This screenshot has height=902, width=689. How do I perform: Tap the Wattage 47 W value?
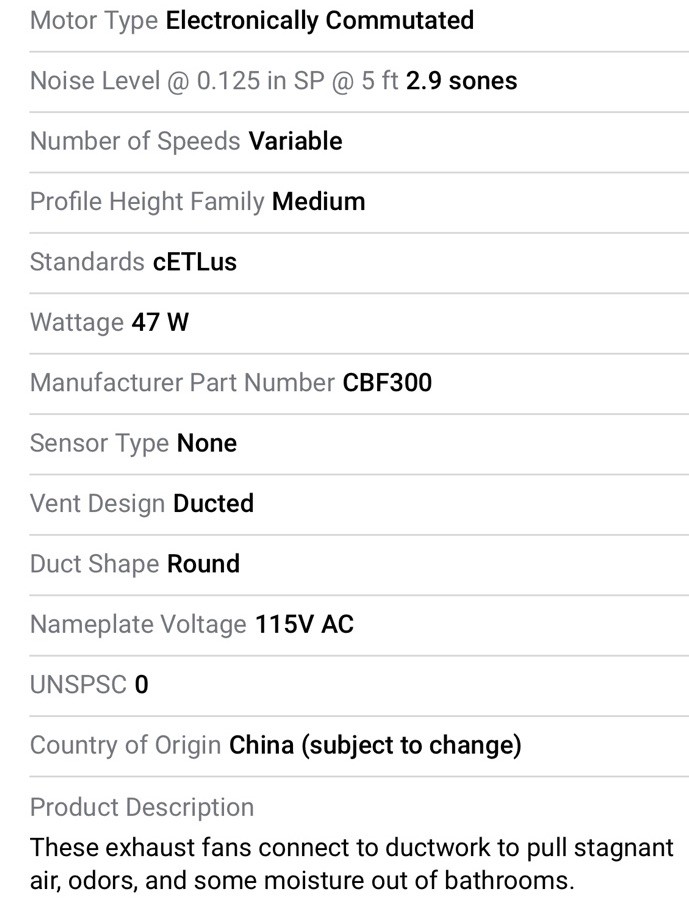point(160,322)
